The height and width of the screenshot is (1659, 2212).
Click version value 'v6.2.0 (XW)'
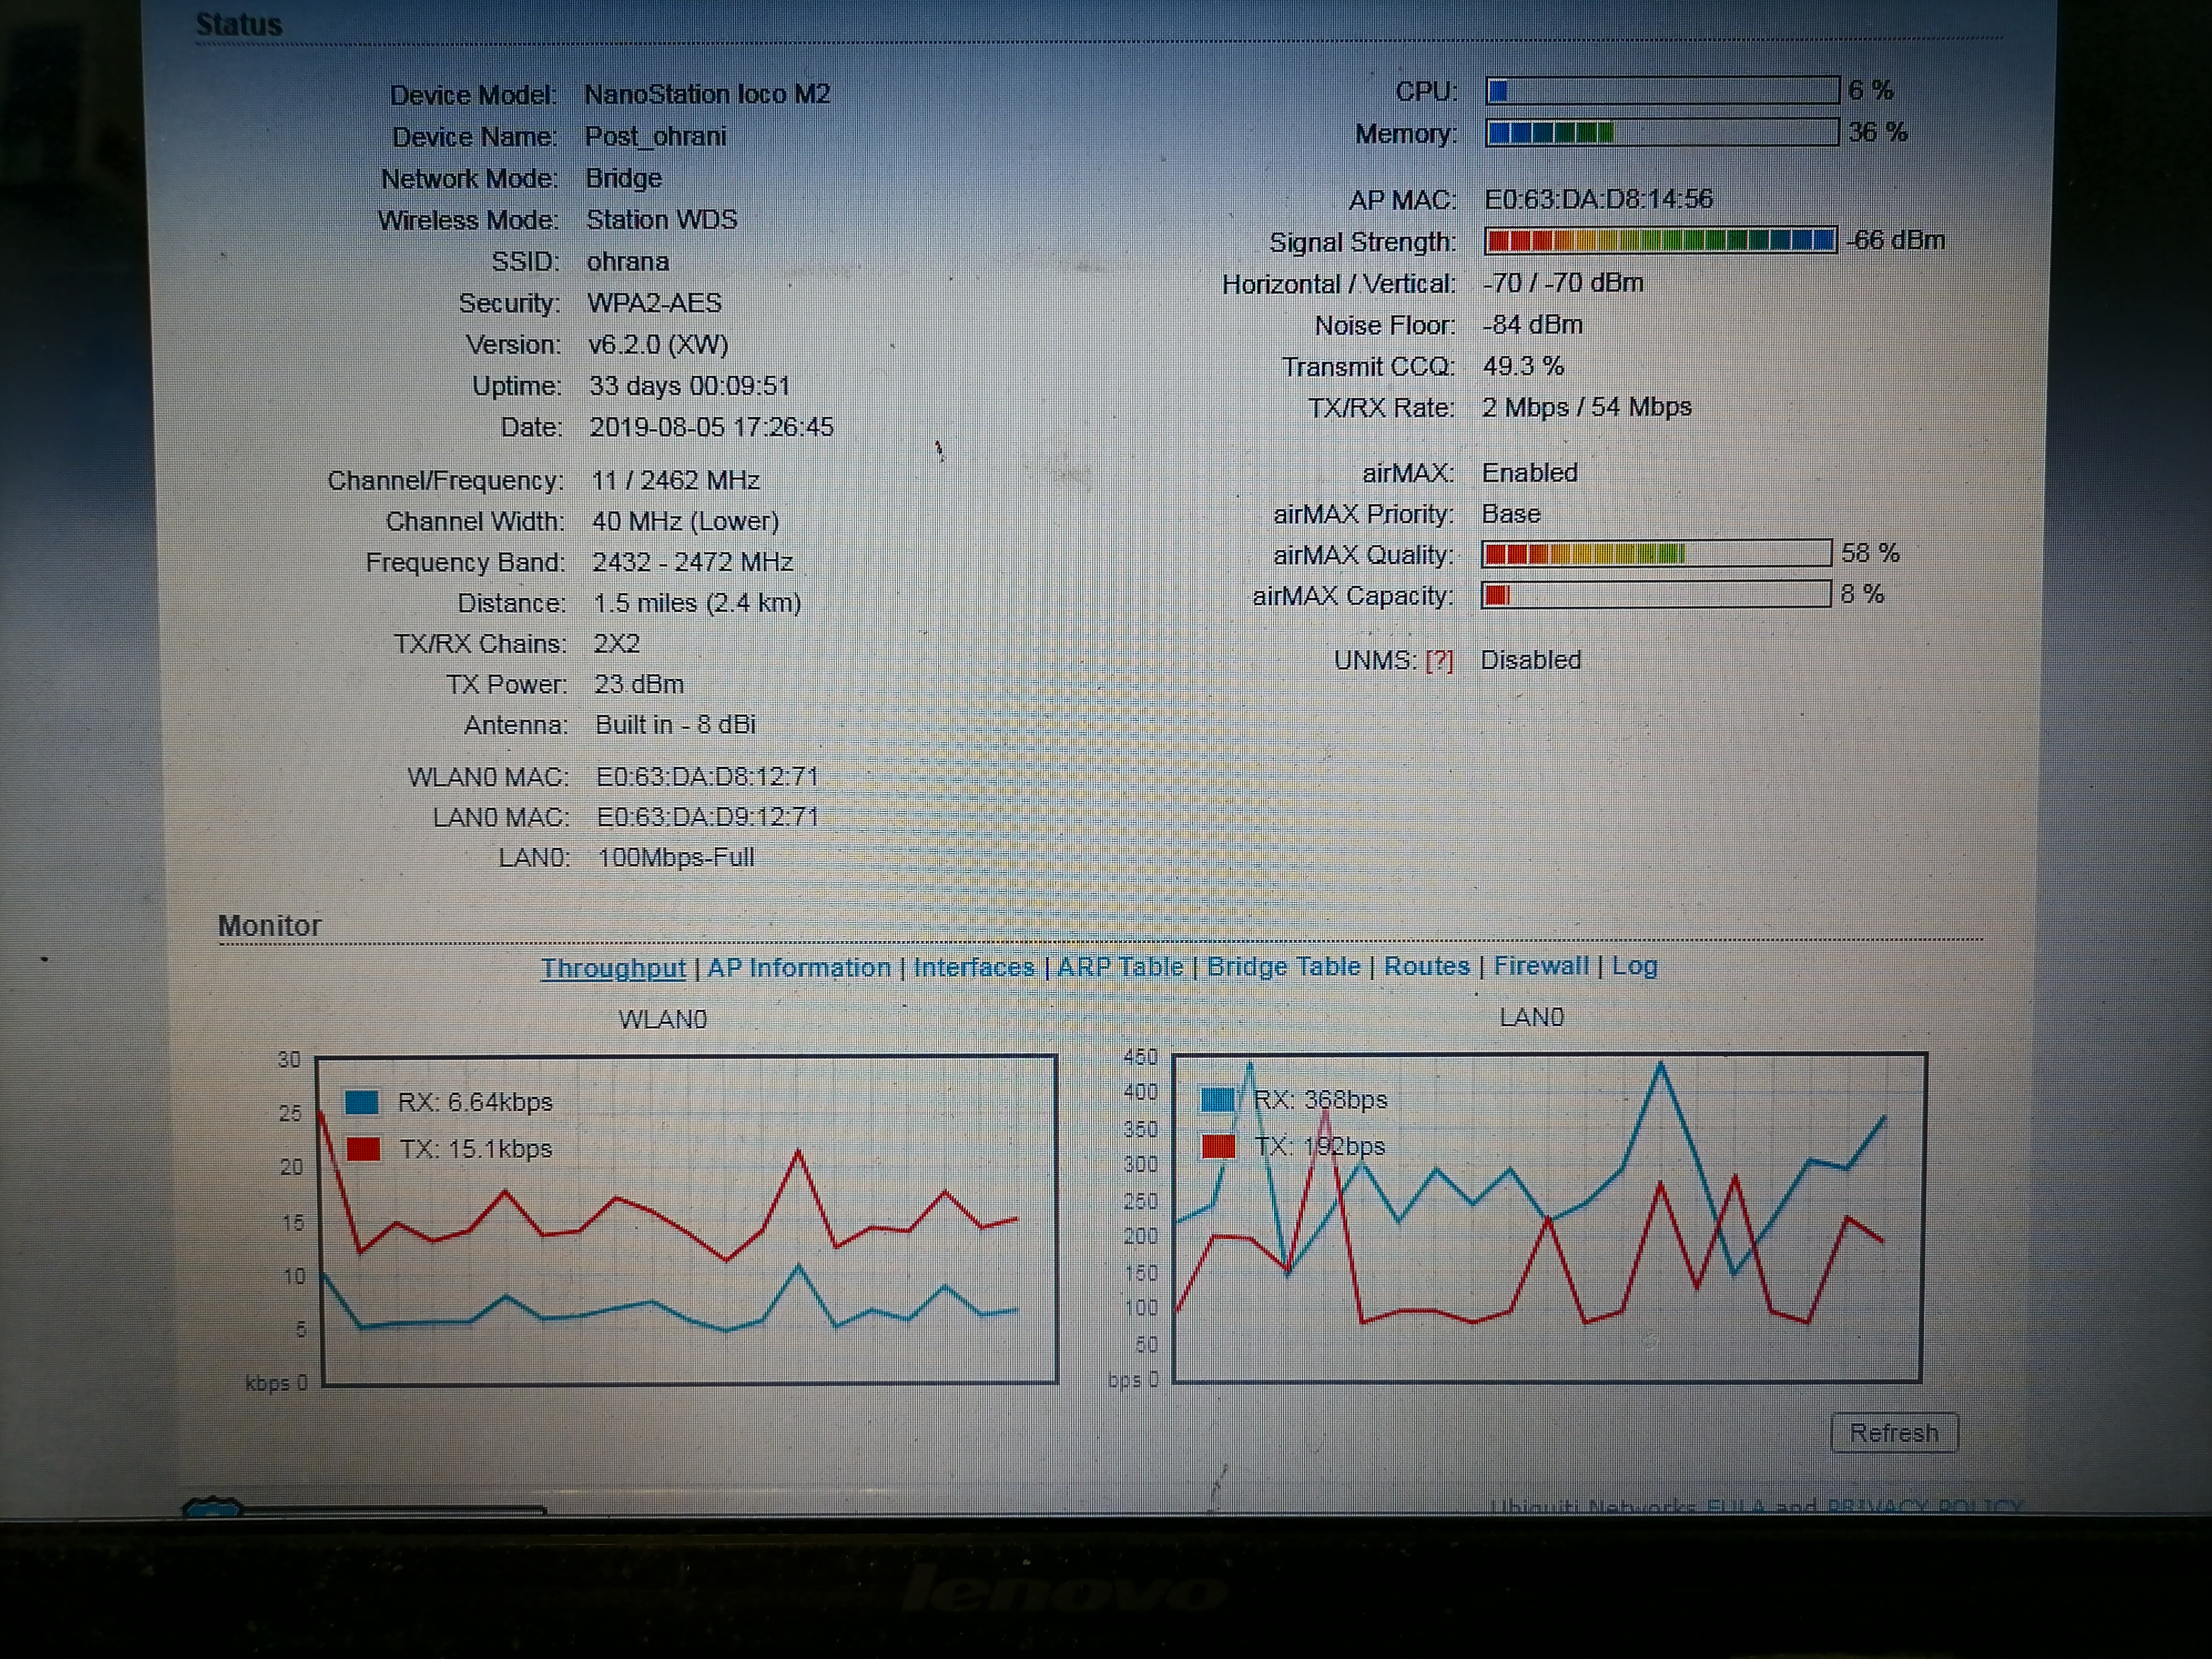pyautogui.click(x=658, y=344)
